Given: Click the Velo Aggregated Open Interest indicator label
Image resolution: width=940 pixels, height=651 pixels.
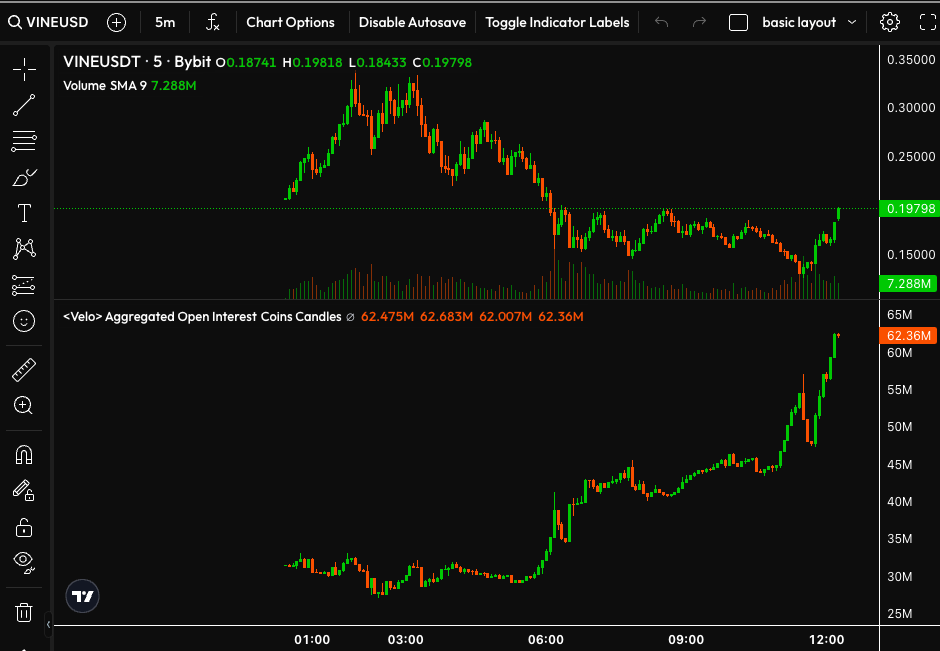Looking at the screenshot, I should click(x=202, y=317).
